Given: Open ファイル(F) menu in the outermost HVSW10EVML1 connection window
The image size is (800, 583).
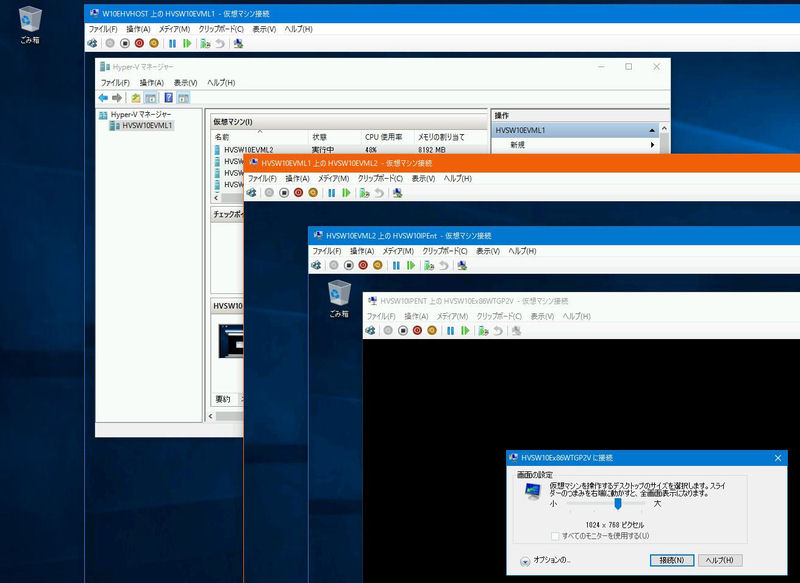Looking at the screenshot, I should [x=103, y=29].
